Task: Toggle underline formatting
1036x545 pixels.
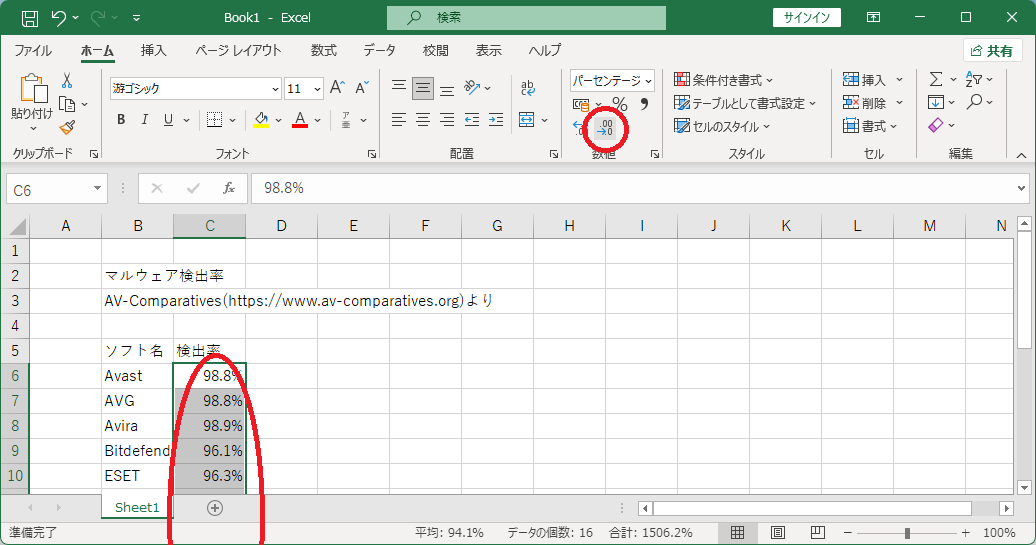Action: [168, 120]
